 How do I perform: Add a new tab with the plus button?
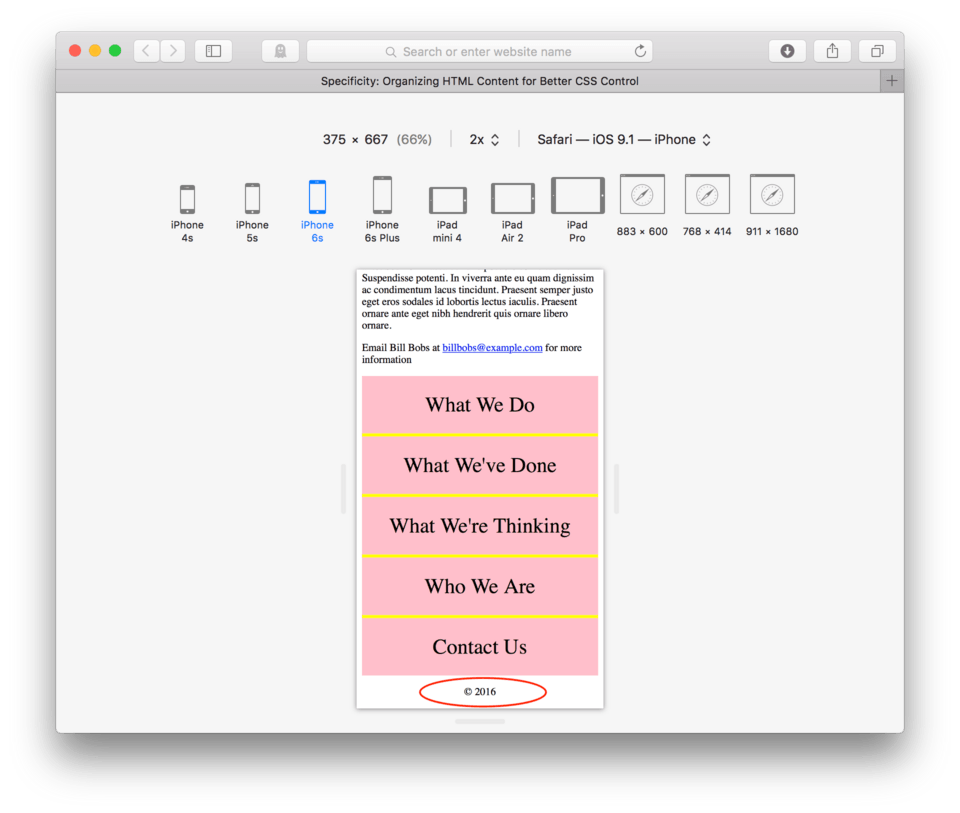point(891,81)
